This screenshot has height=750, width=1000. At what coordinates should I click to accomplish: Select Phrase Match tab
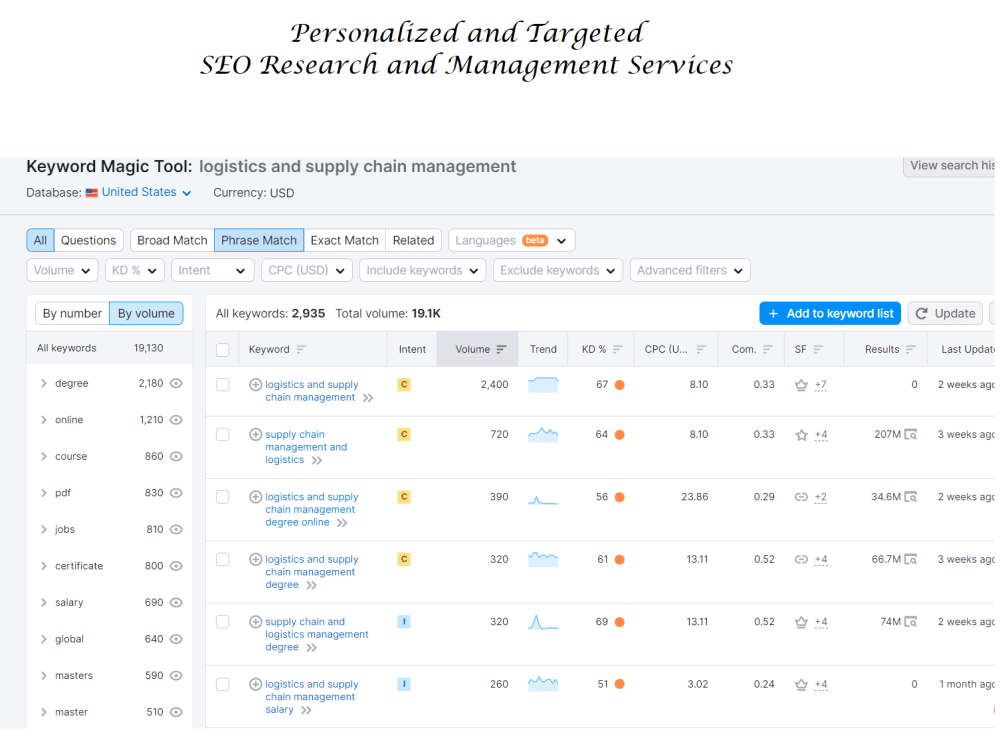(x=259, y=240)
